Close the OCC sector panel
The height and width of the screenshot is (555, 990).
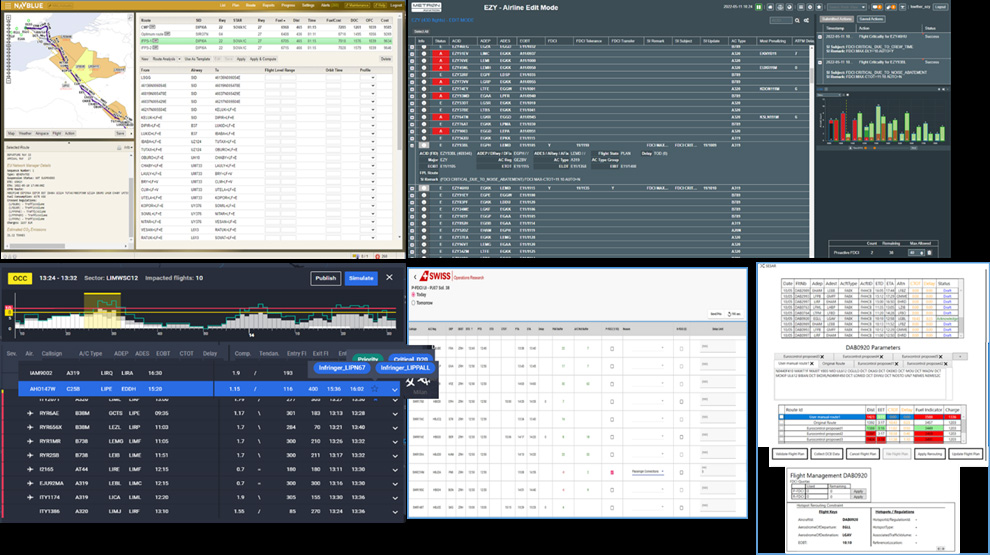point(390,277)
